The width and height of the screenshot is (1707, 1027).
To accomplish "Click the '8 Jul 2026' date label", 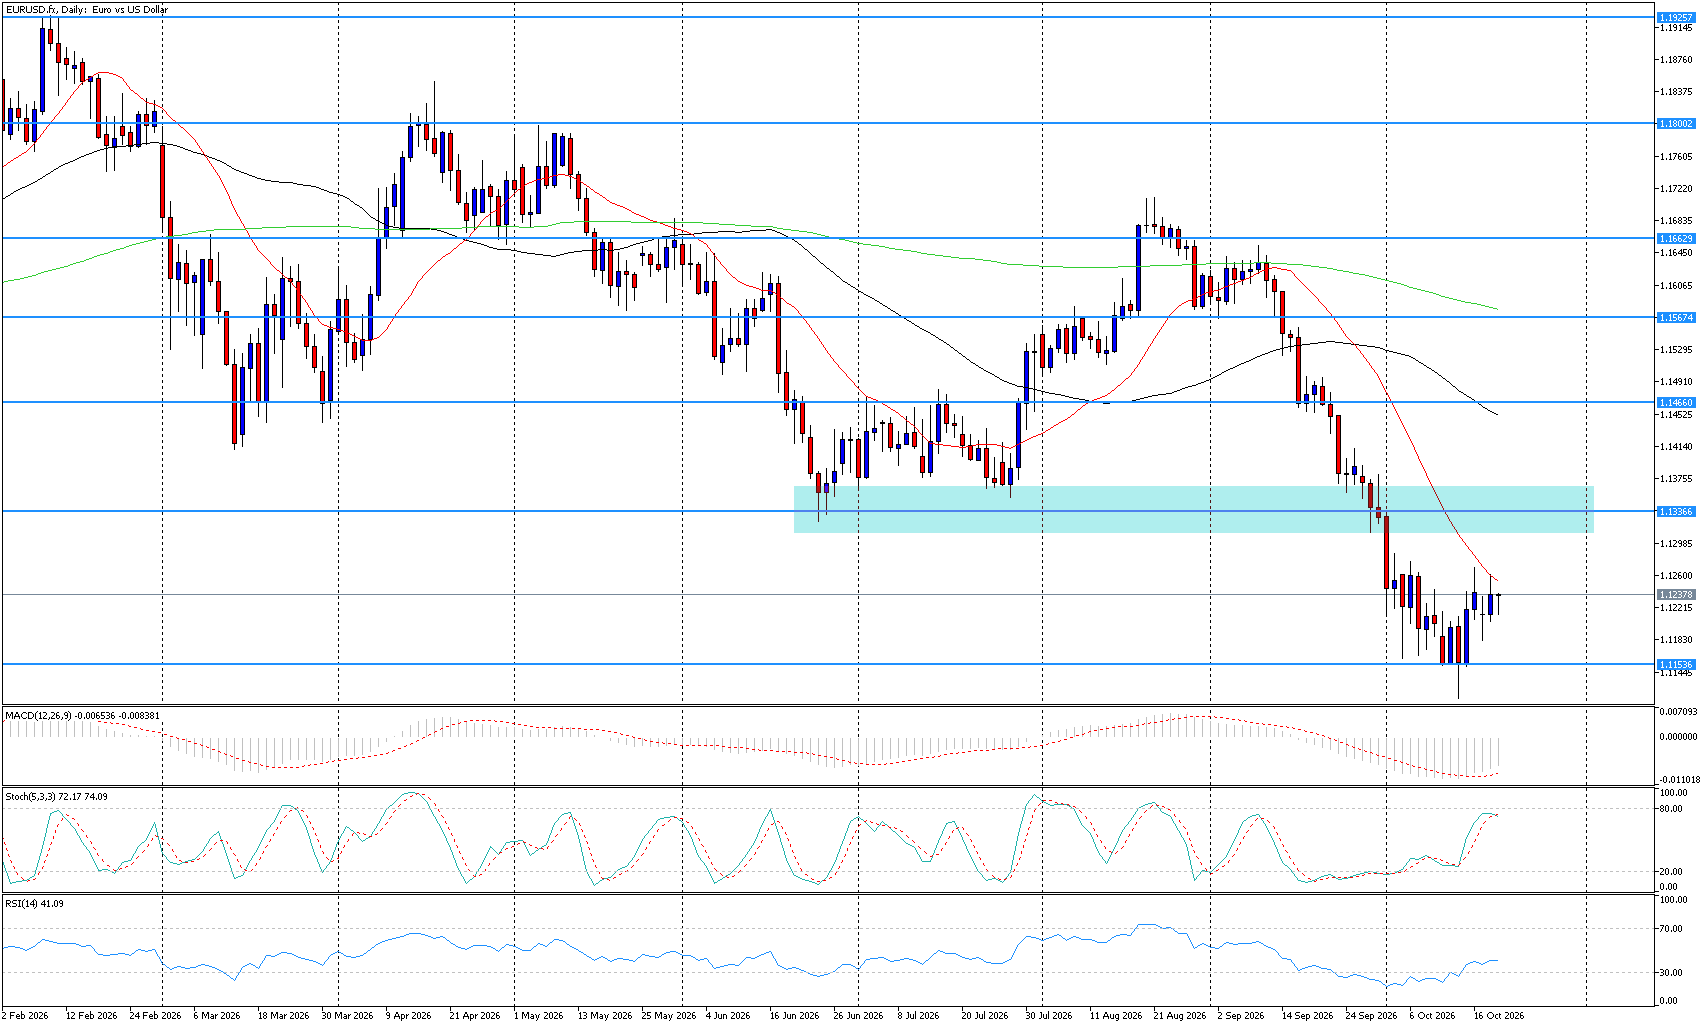I will point(919,1016).
